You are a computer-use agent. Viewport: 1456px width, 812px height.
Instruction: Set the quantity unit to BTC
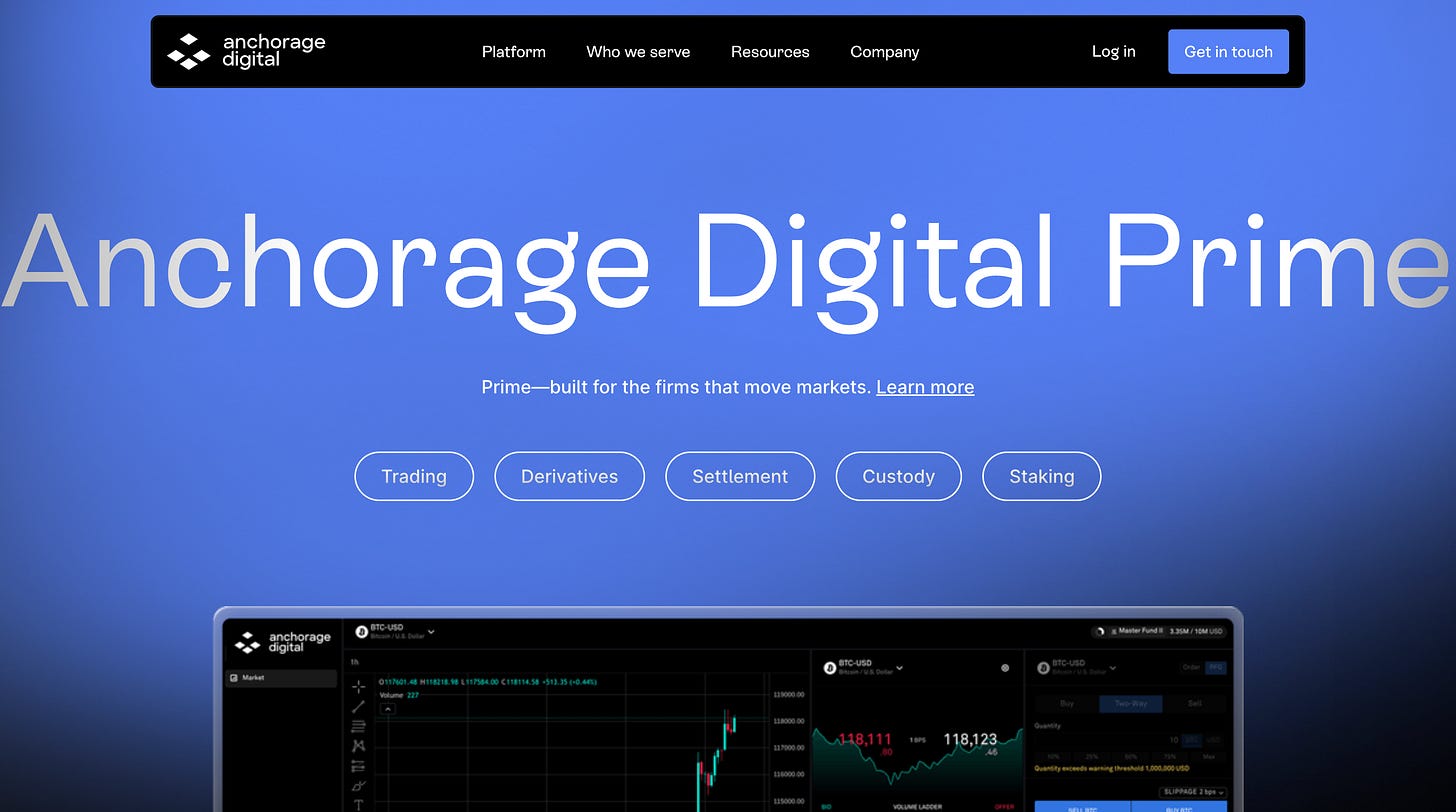tap(1191, 740)
